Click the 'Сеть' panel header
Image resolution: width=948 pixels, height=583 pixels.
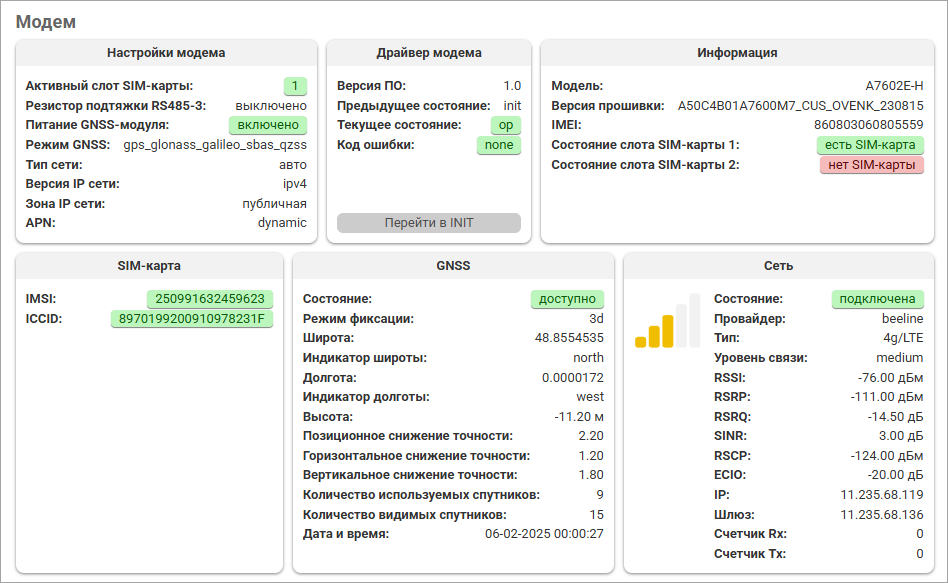(x=778, y=266)
